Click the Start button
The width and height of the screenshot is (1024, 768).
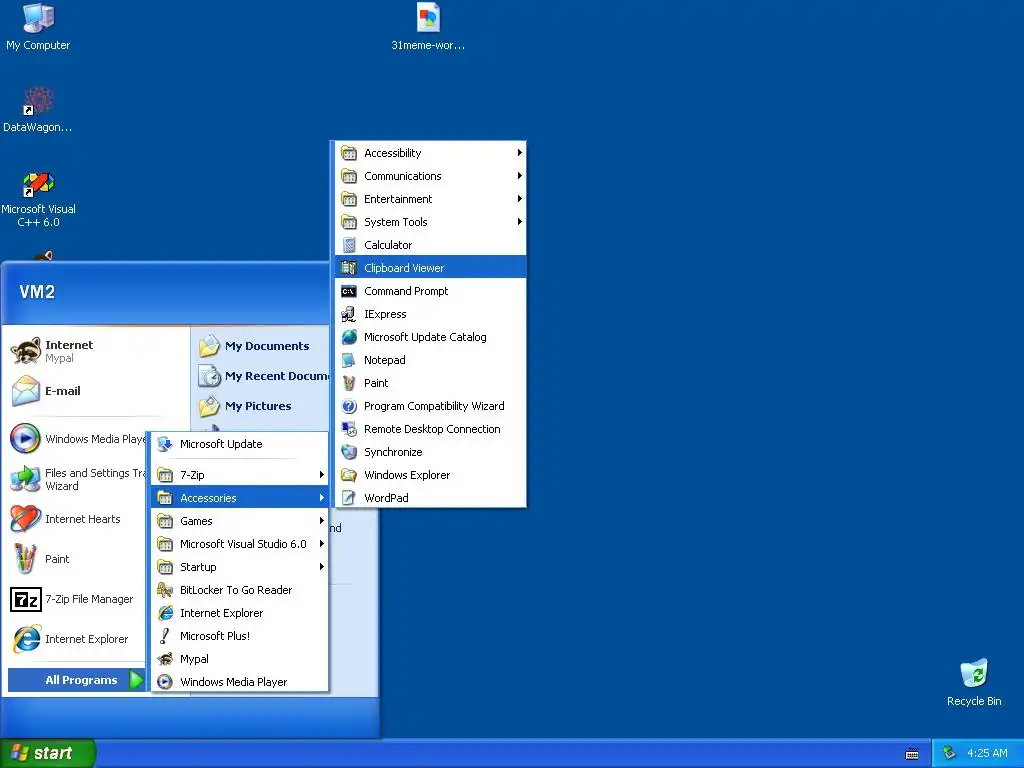click(48, 753)
